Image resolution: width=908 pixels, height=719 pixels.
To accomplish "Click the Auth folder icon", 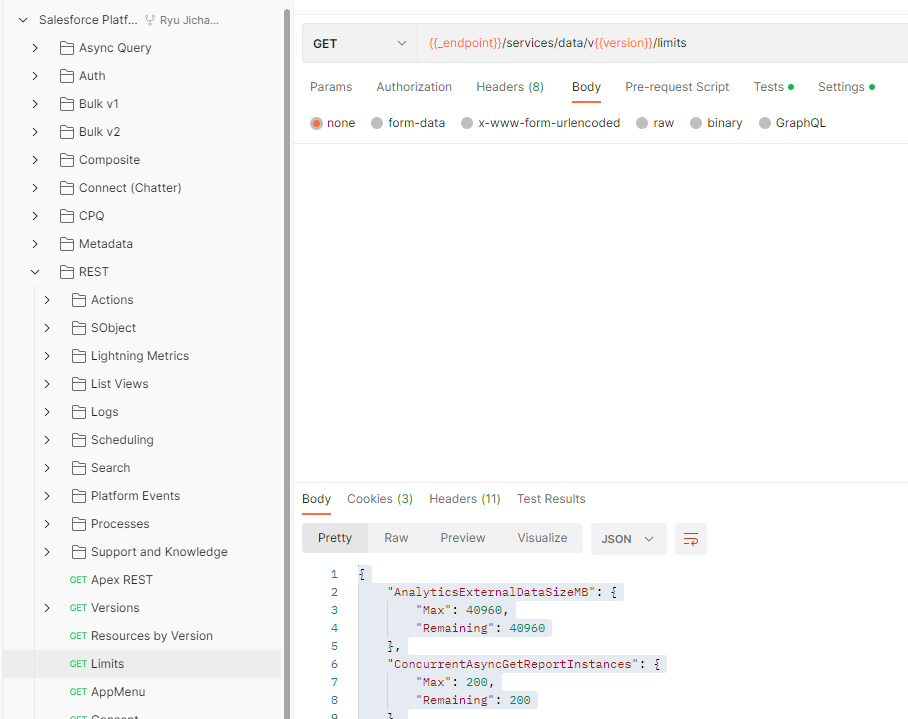I will pos(67,76).
